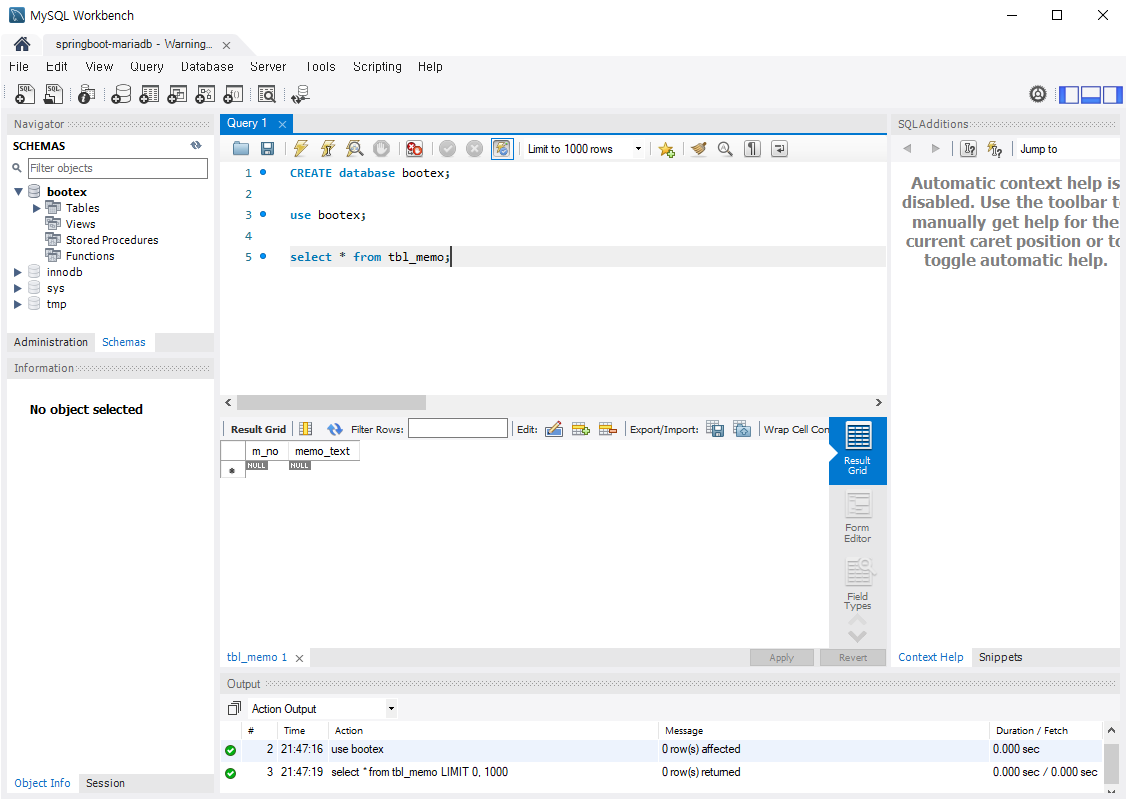Create a new table icon in main toolbar
The height and width of the screenshot is (800, 1127).
[150, 94]
